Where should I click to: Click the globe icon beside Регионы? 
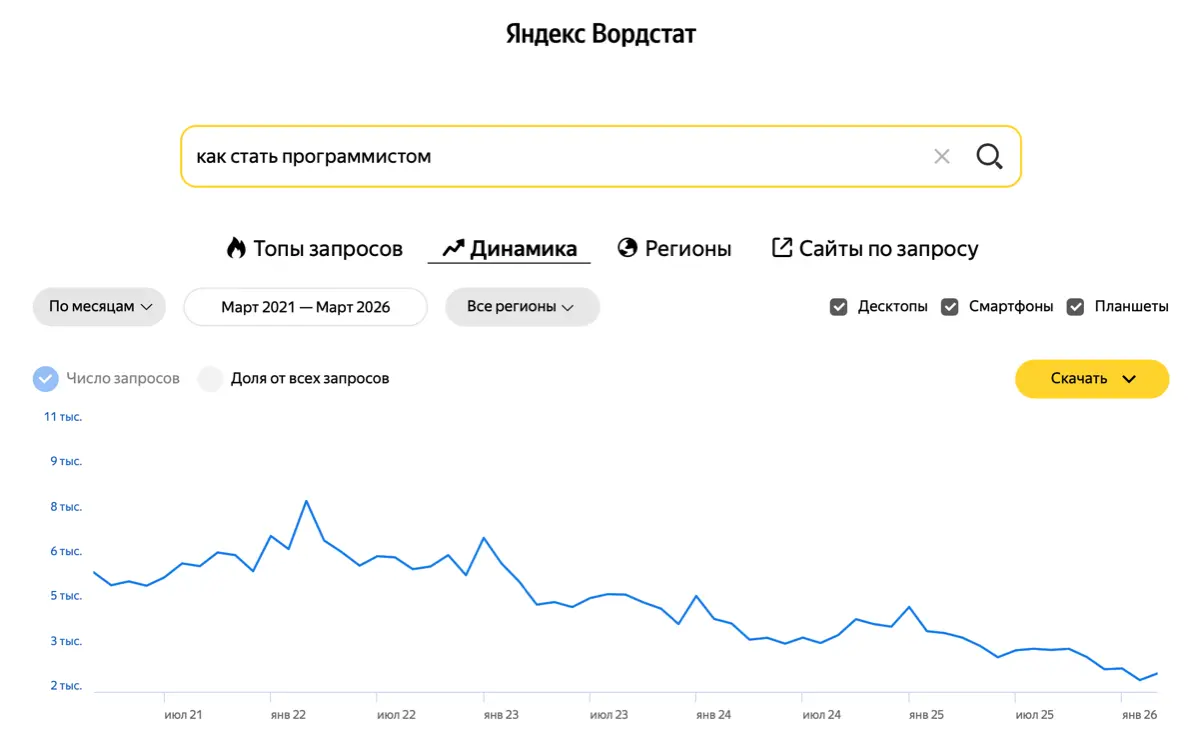click(627, 248)
